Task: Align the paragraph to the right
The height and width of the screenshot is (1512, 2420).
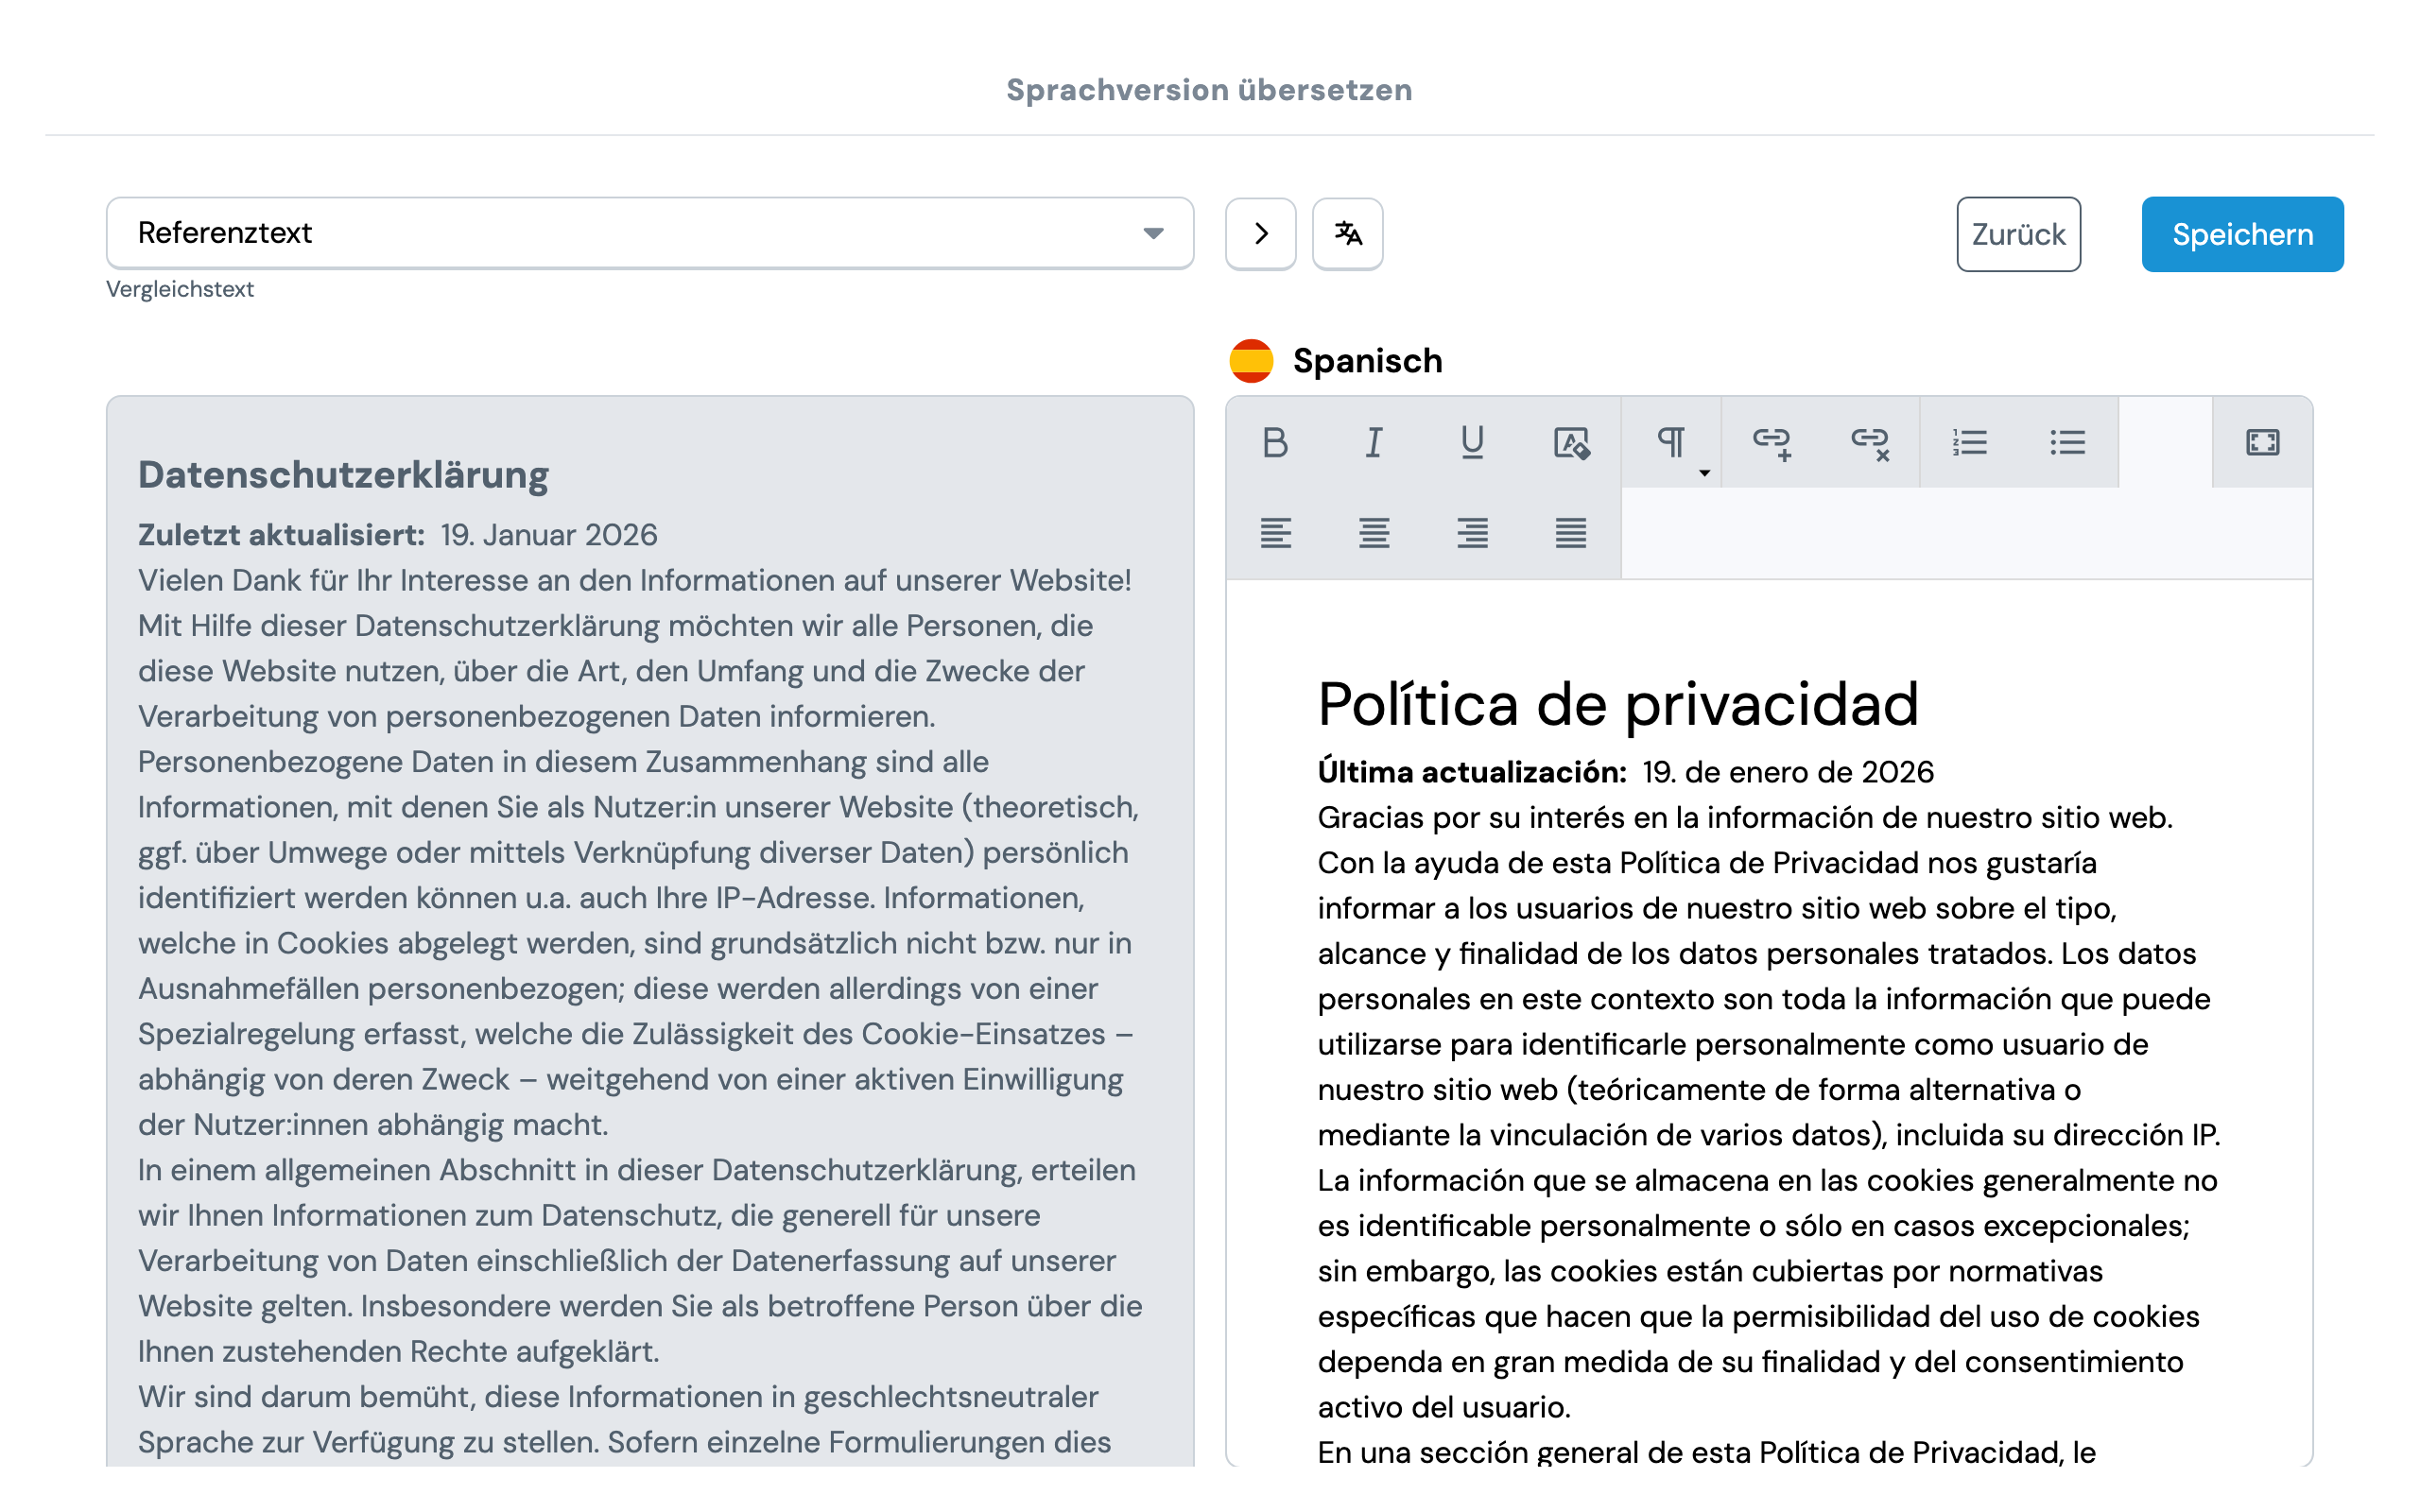Action: [1472, 533]
